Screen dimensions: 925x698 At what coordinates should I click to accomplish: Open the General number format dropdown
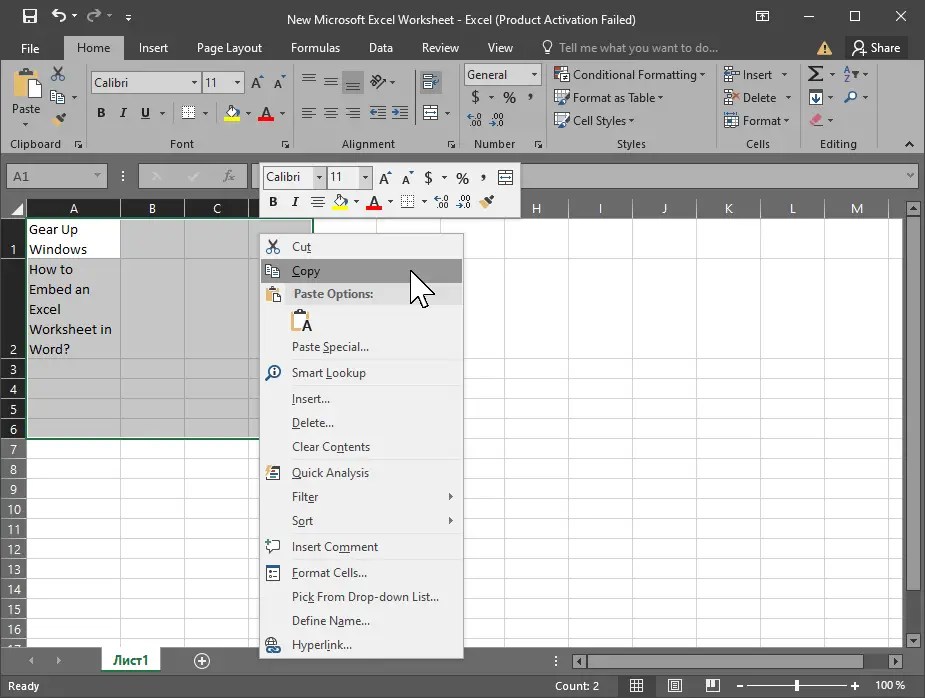(x=534, y=74)
